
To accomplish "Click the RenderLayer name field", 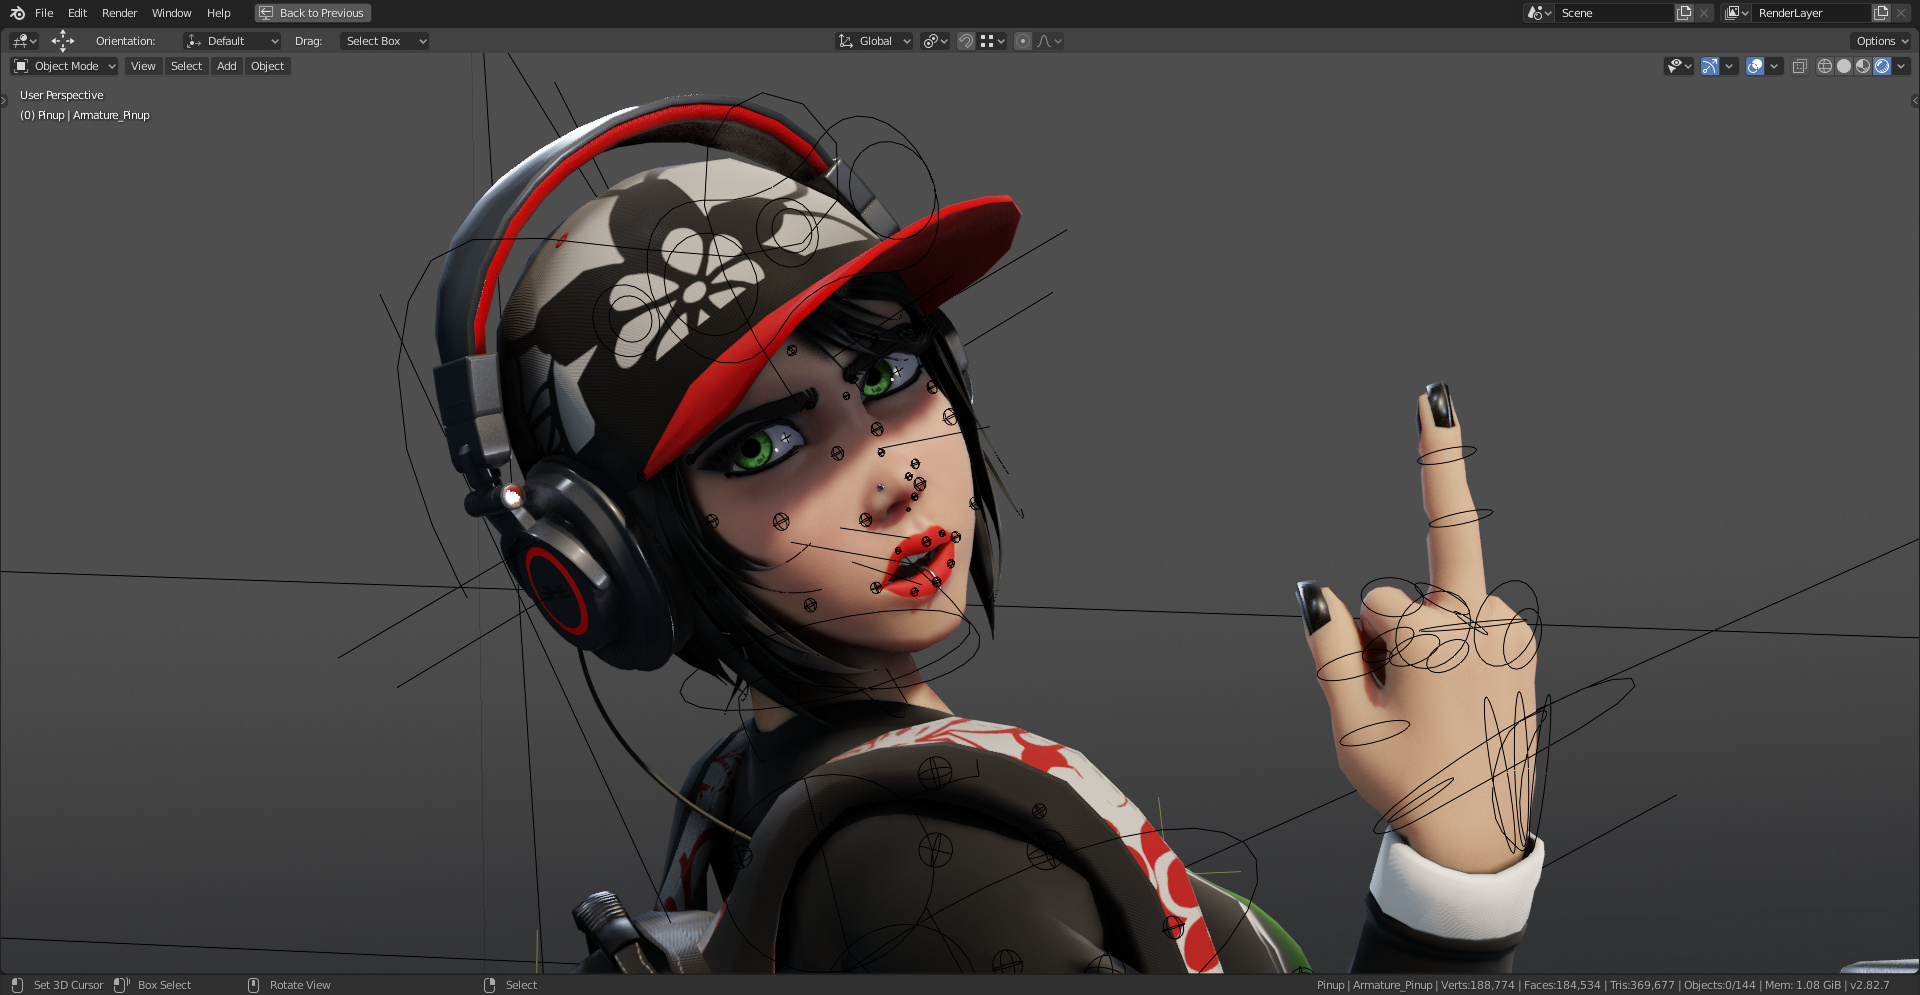I will 1811,13.
